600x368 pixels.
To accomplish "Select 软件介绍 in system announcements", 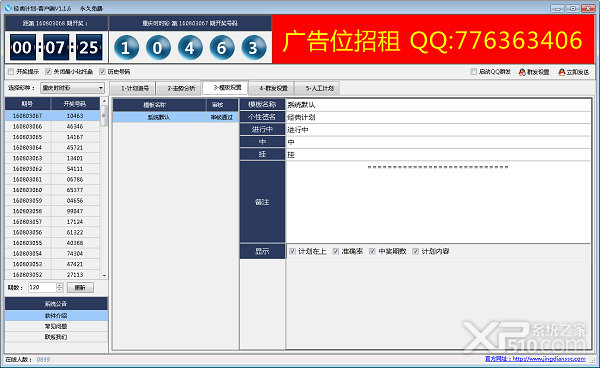I will pos(56,316).
